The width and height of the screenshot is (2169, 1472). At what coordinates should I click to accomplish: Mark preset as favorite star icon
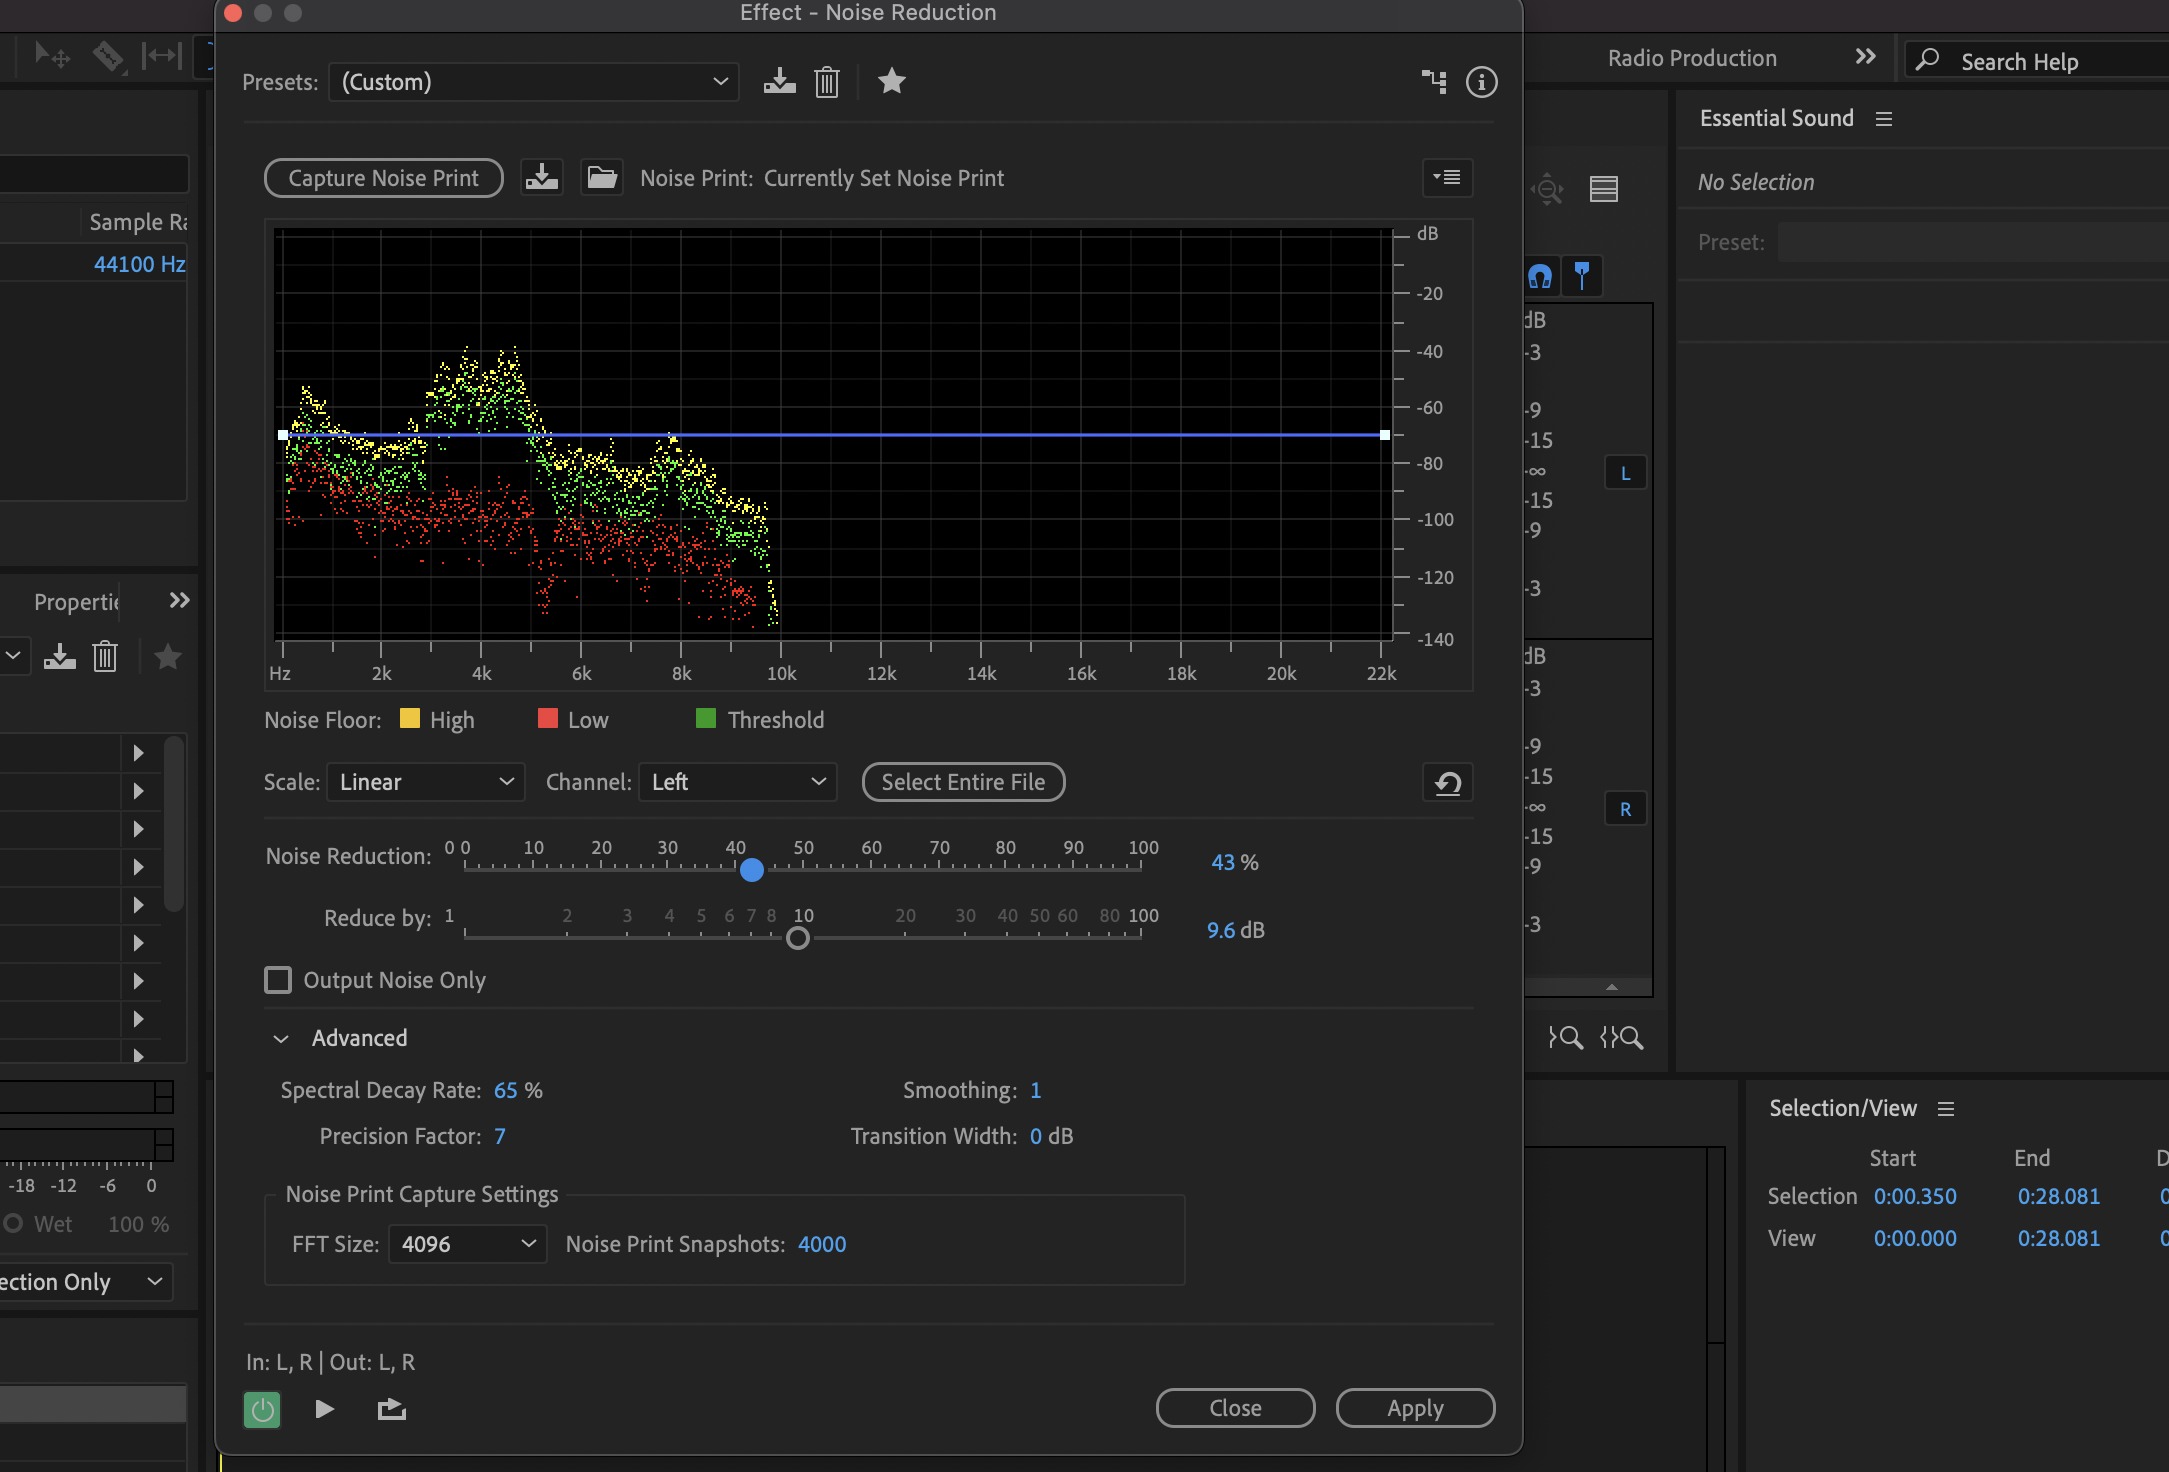coord(891,81)
